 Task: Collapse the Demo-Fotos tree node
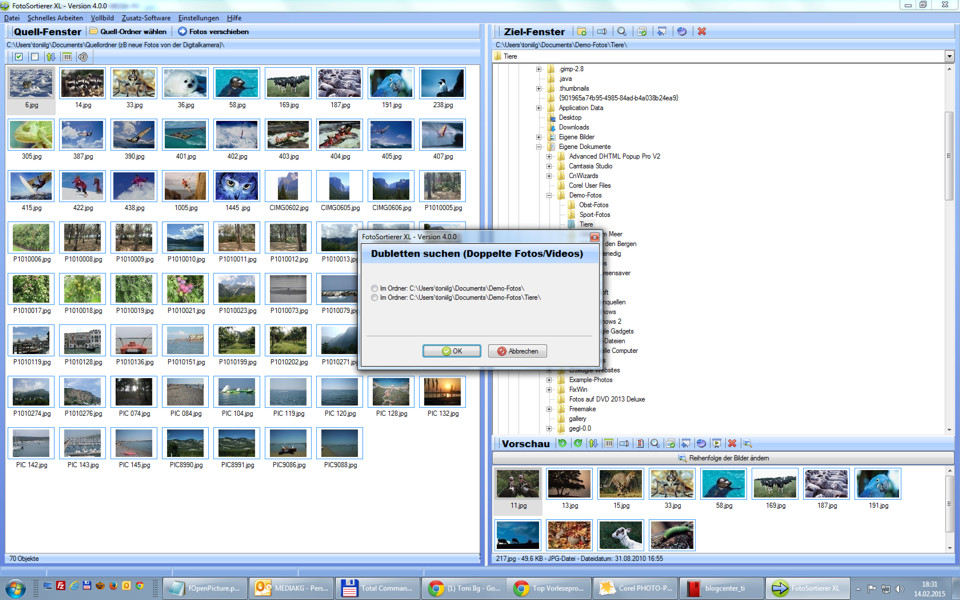click(x=548, y=195)
